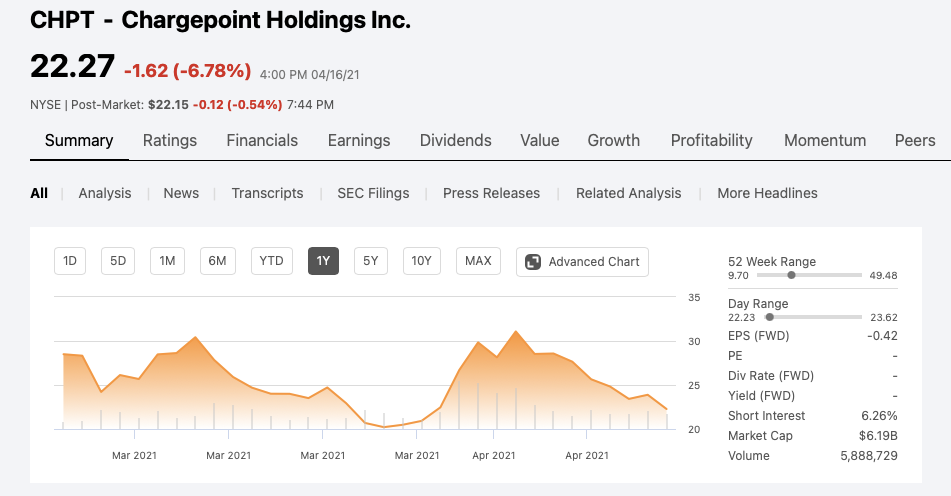The image size is (951, 496).
Task: Open the Ratings tab
Action: pos(170,141)
